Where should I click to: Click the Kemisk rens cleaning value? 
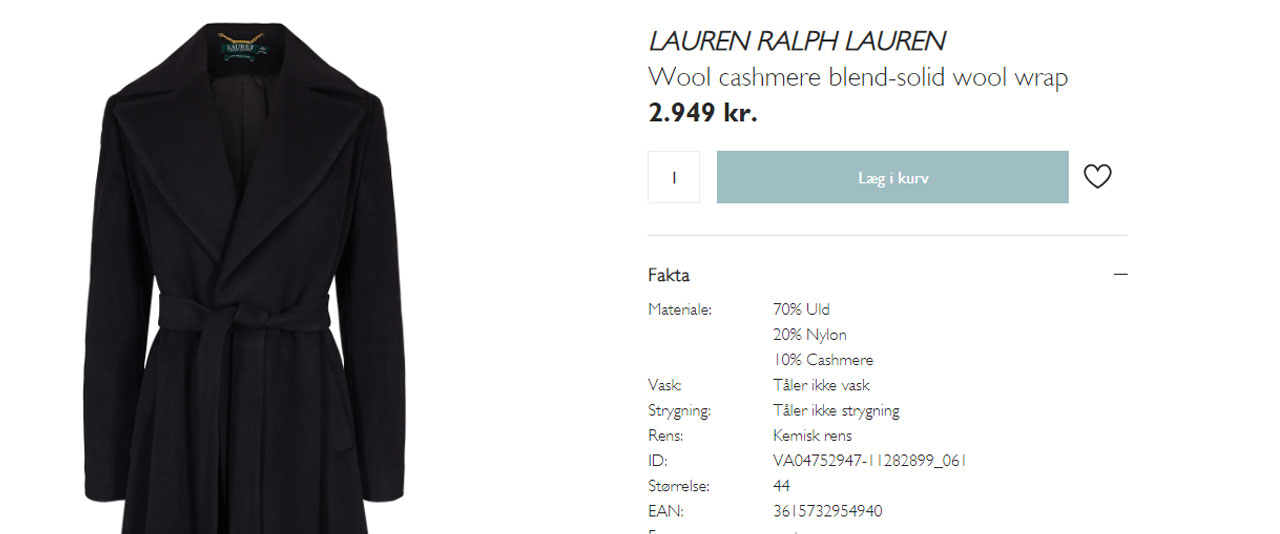tap(812, 436)
